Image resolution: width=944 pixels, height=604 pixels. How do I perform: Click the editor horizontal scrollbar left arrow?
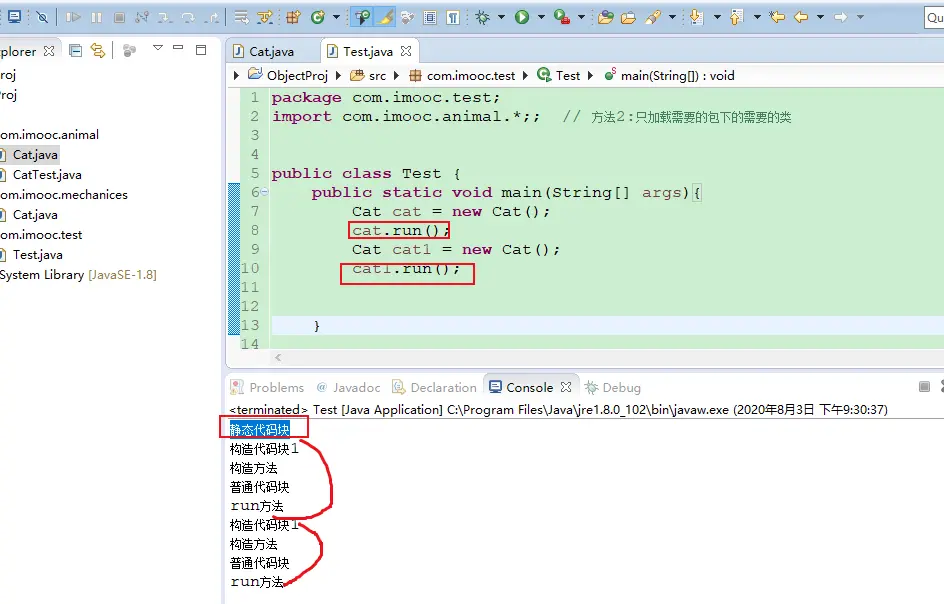pos(277,357)
